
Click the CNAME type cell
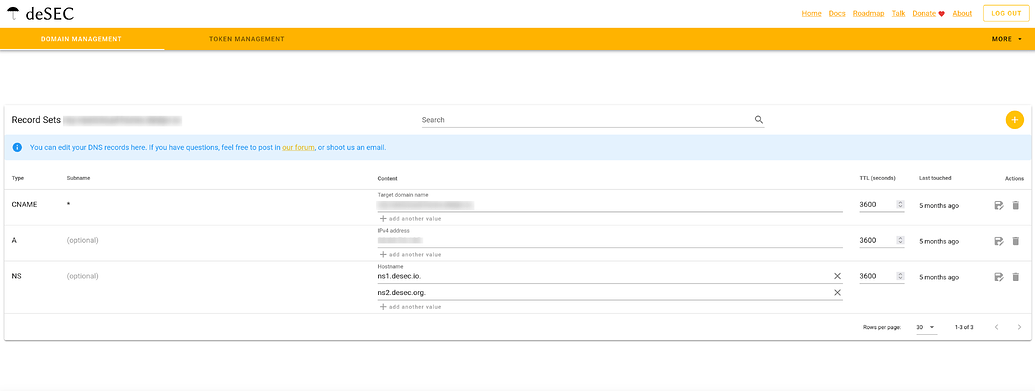pyautogui.click(x=24, y=205)
